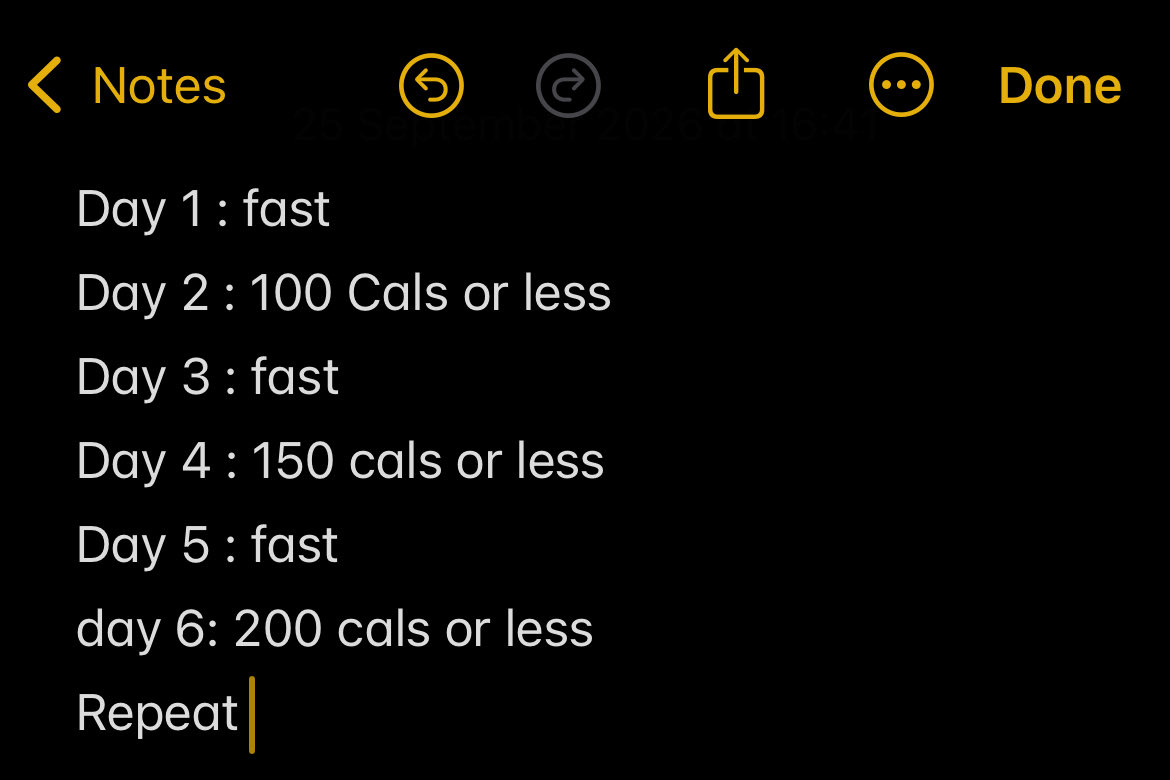This screenshot has height=780, width=1170.
Task: Tap the back chevron arrow
Action: (x=45, y=85)
